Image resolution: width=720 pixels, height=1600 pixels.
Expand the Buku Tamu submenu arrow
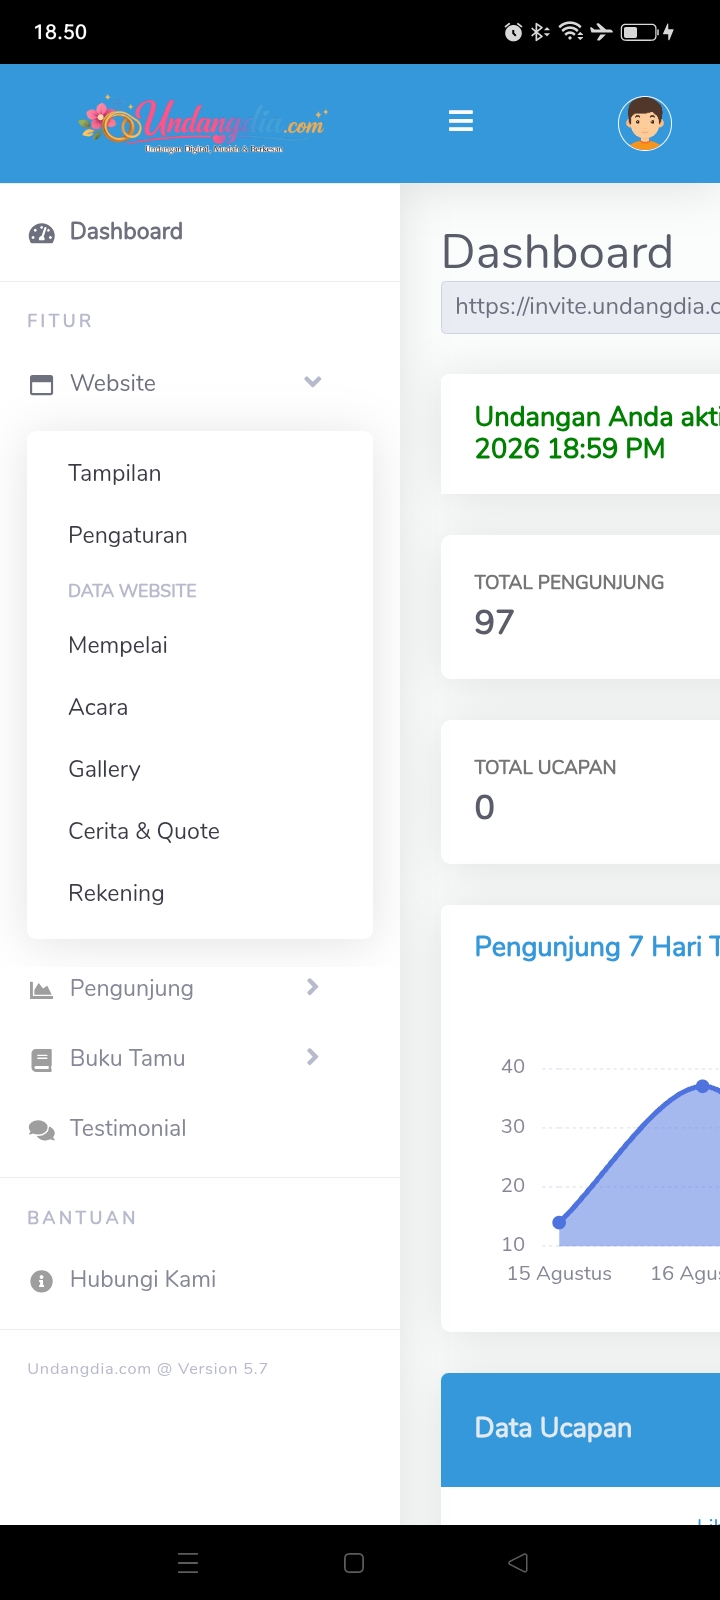(x=313, y=1057)
